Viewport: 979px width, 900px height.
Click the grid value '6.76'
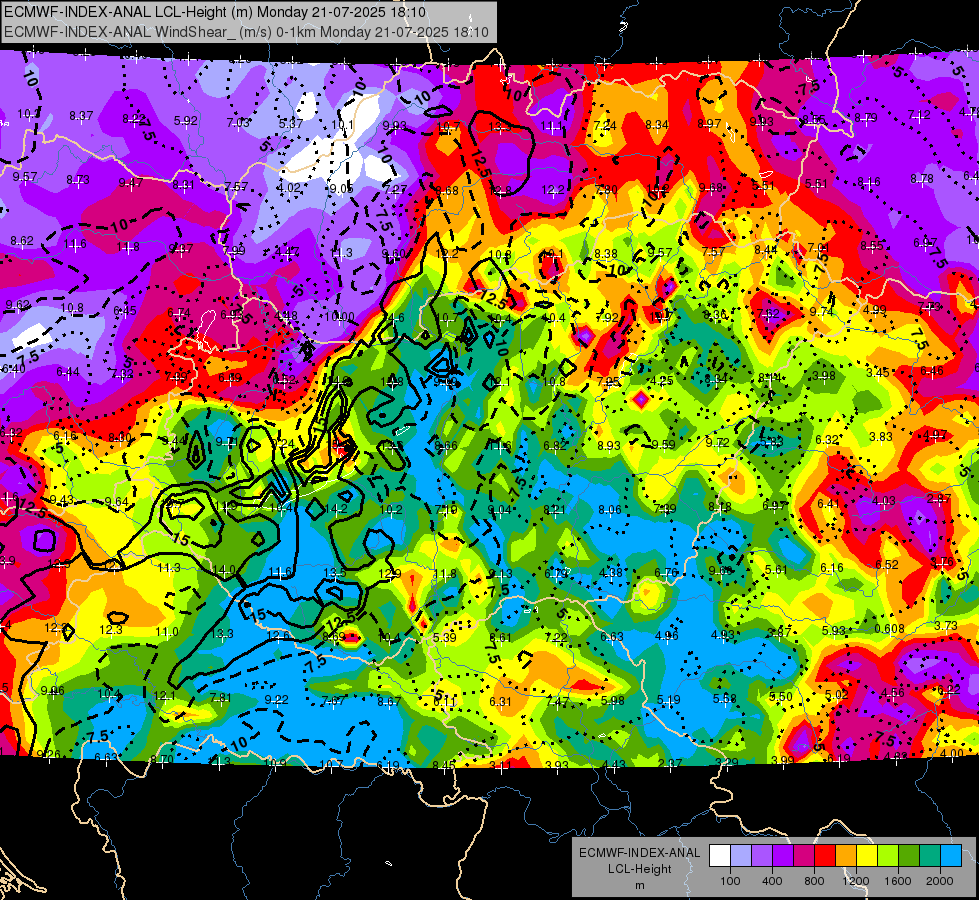[x=666, y=572]
